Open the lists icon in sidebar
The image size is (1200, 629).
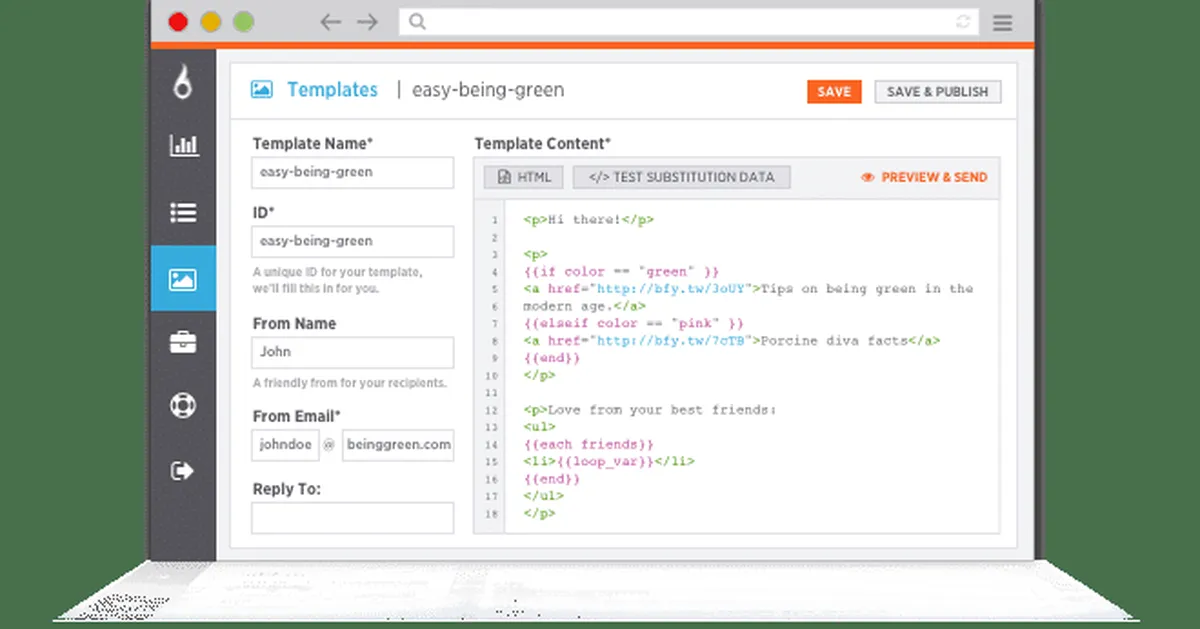[x=183, y=212]
